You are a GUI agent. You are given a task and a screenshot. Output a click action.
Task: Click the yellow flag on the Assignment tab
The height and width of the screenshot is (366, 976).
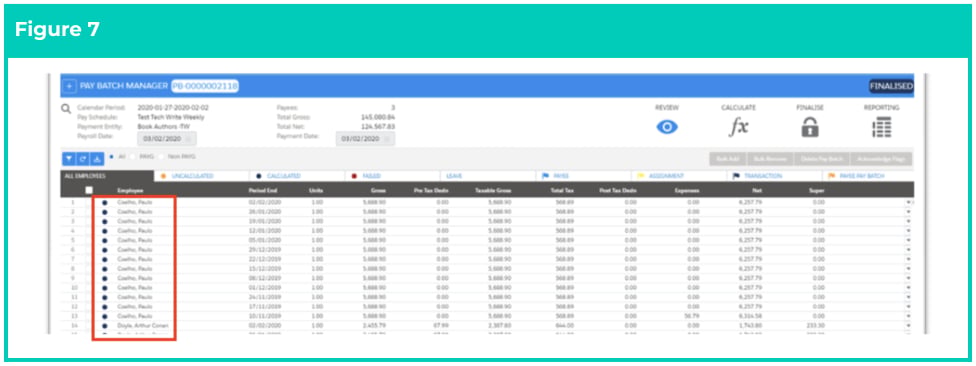coord(640,176)
